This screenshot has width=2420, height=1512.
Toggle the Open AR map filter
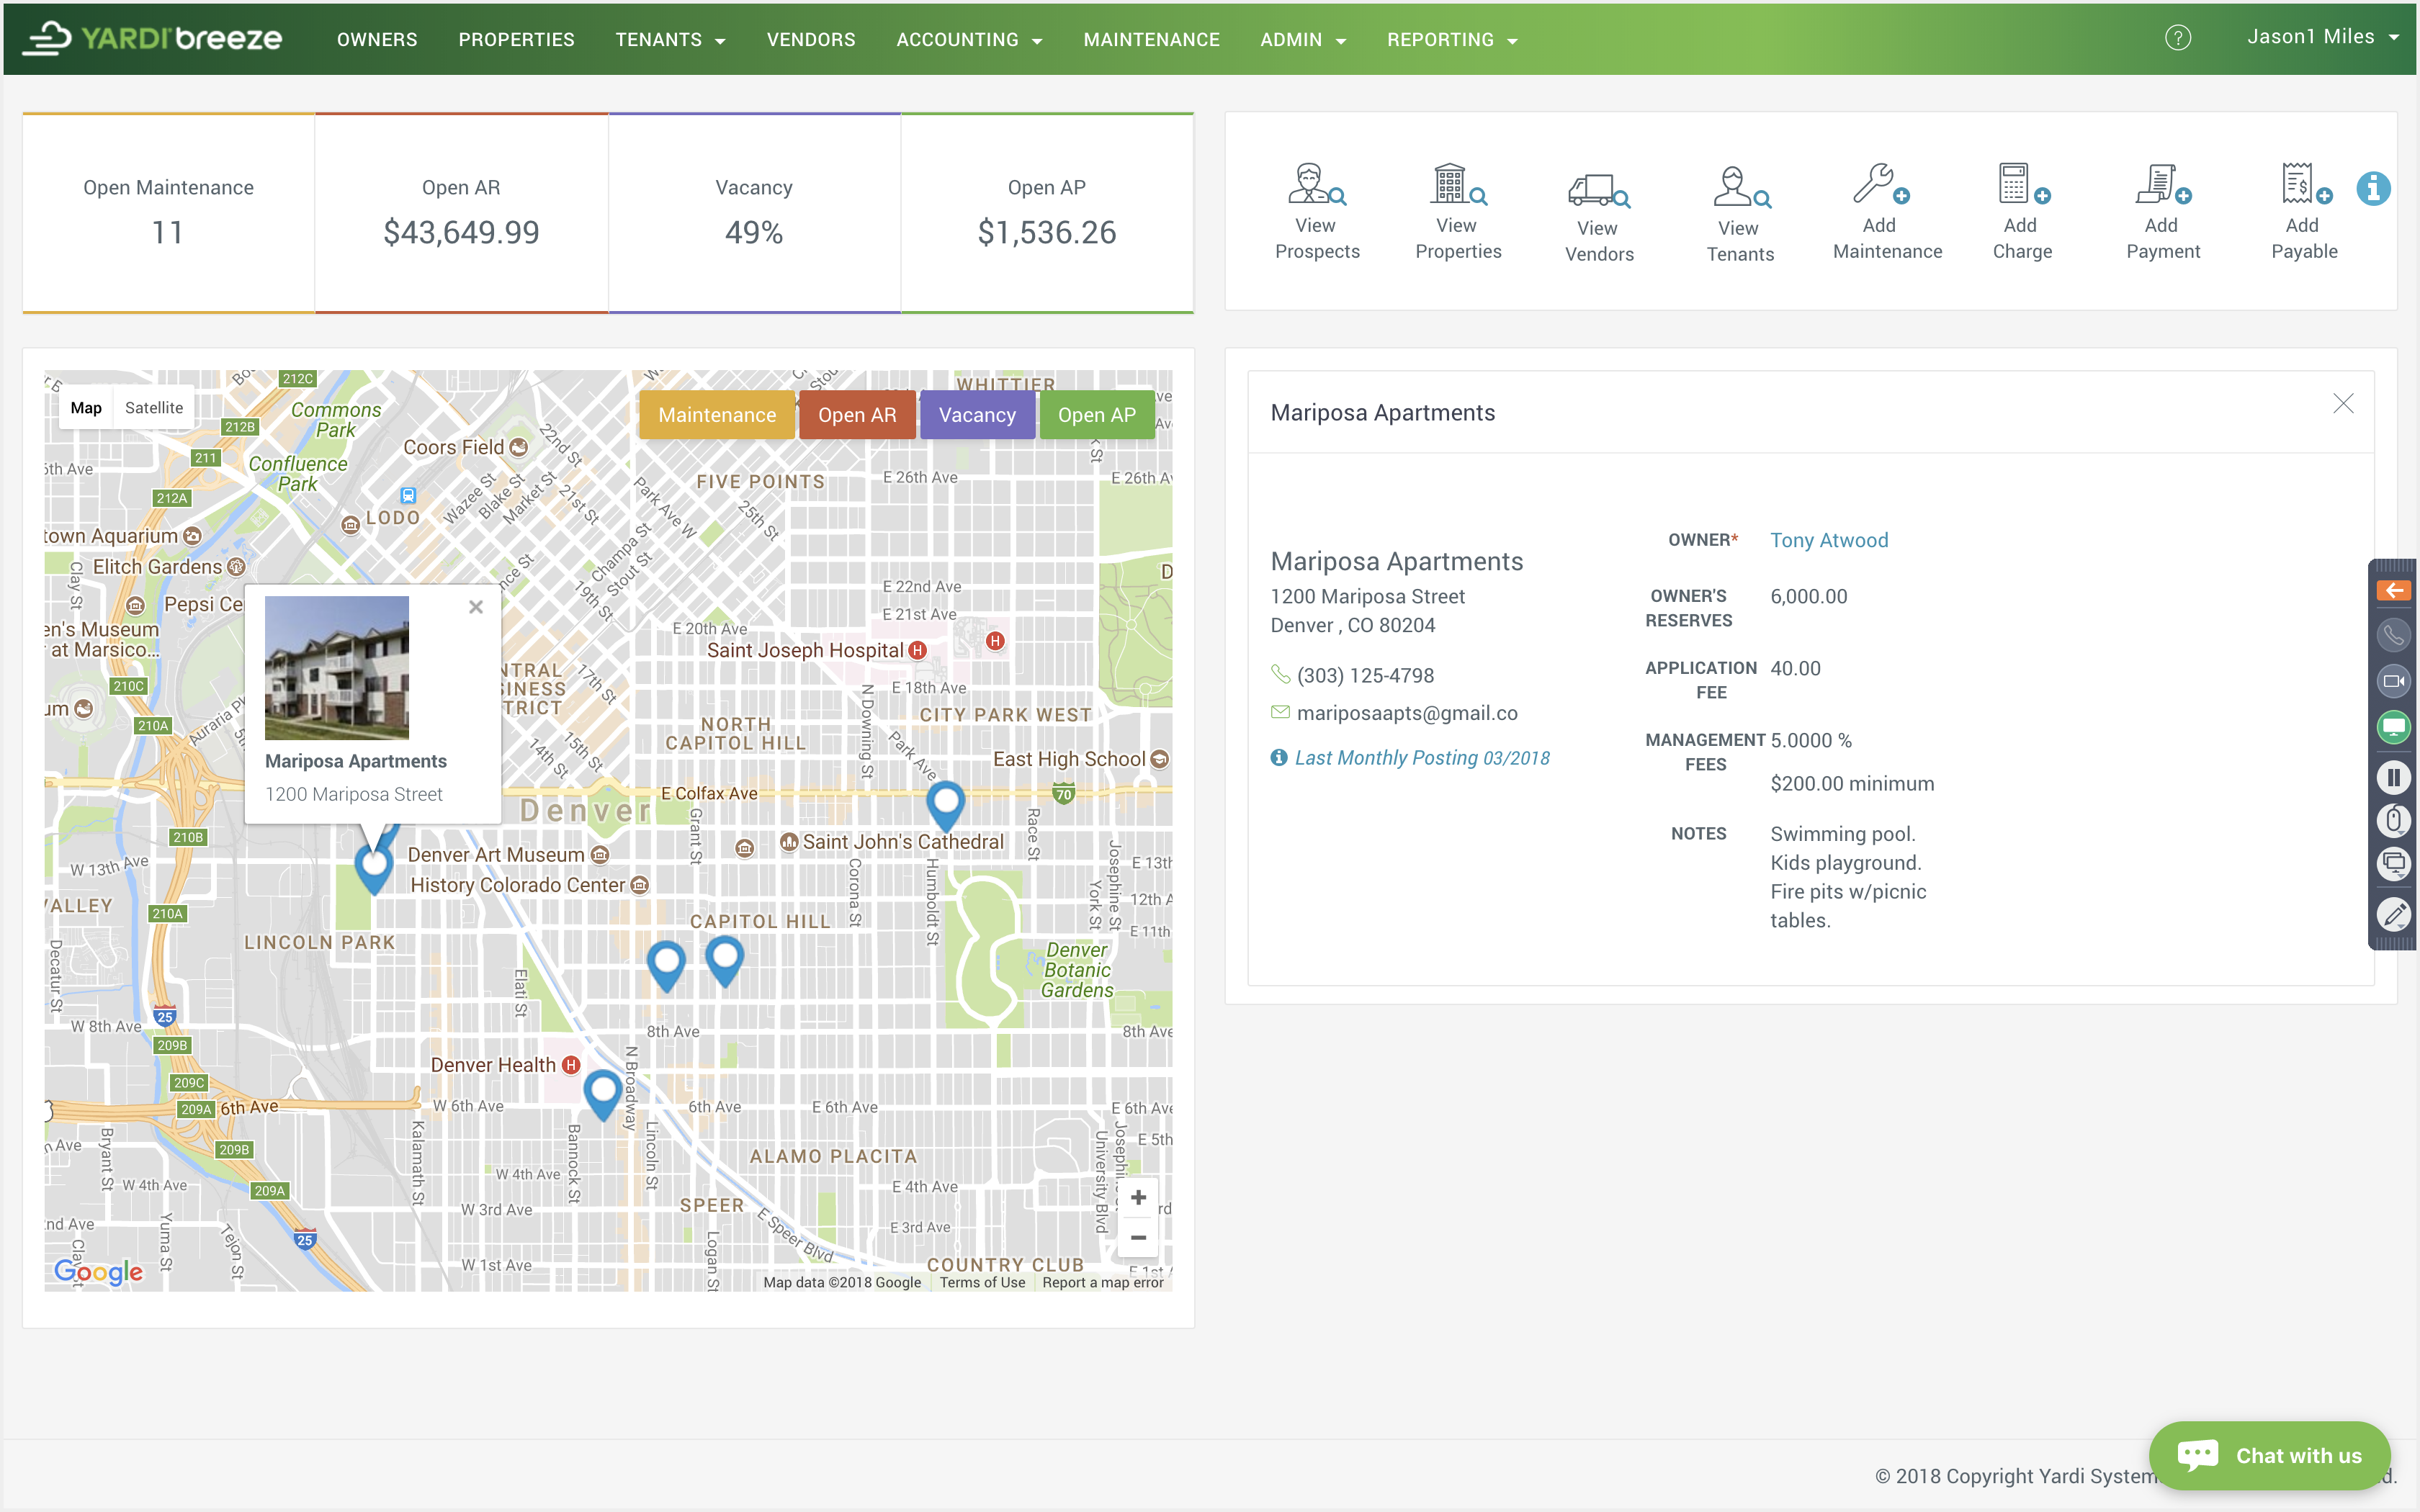pyautogui.click(x=856, y=415)
